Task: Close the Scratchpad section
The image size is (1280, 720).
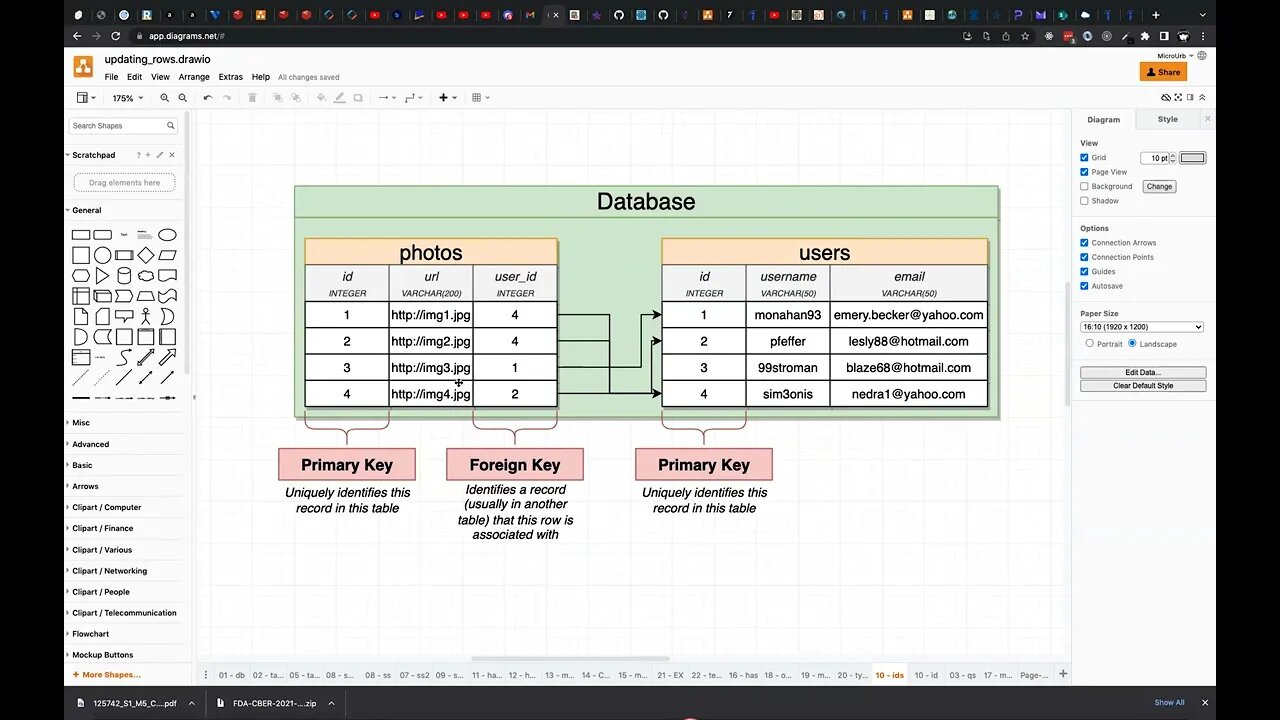Action: pos(172,155)
